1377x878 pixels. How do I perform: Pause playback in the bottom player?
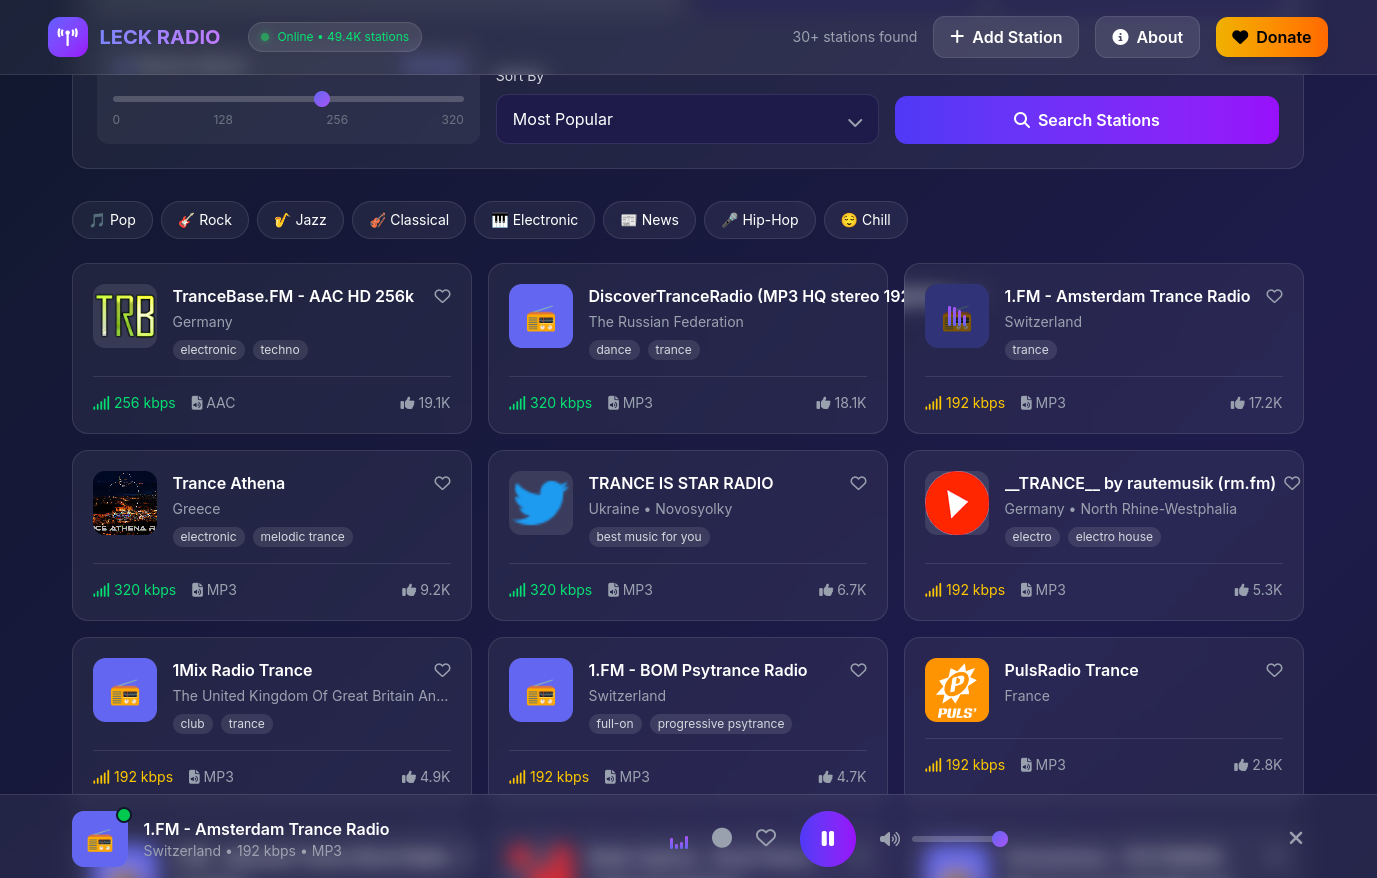tap(828, 838)
